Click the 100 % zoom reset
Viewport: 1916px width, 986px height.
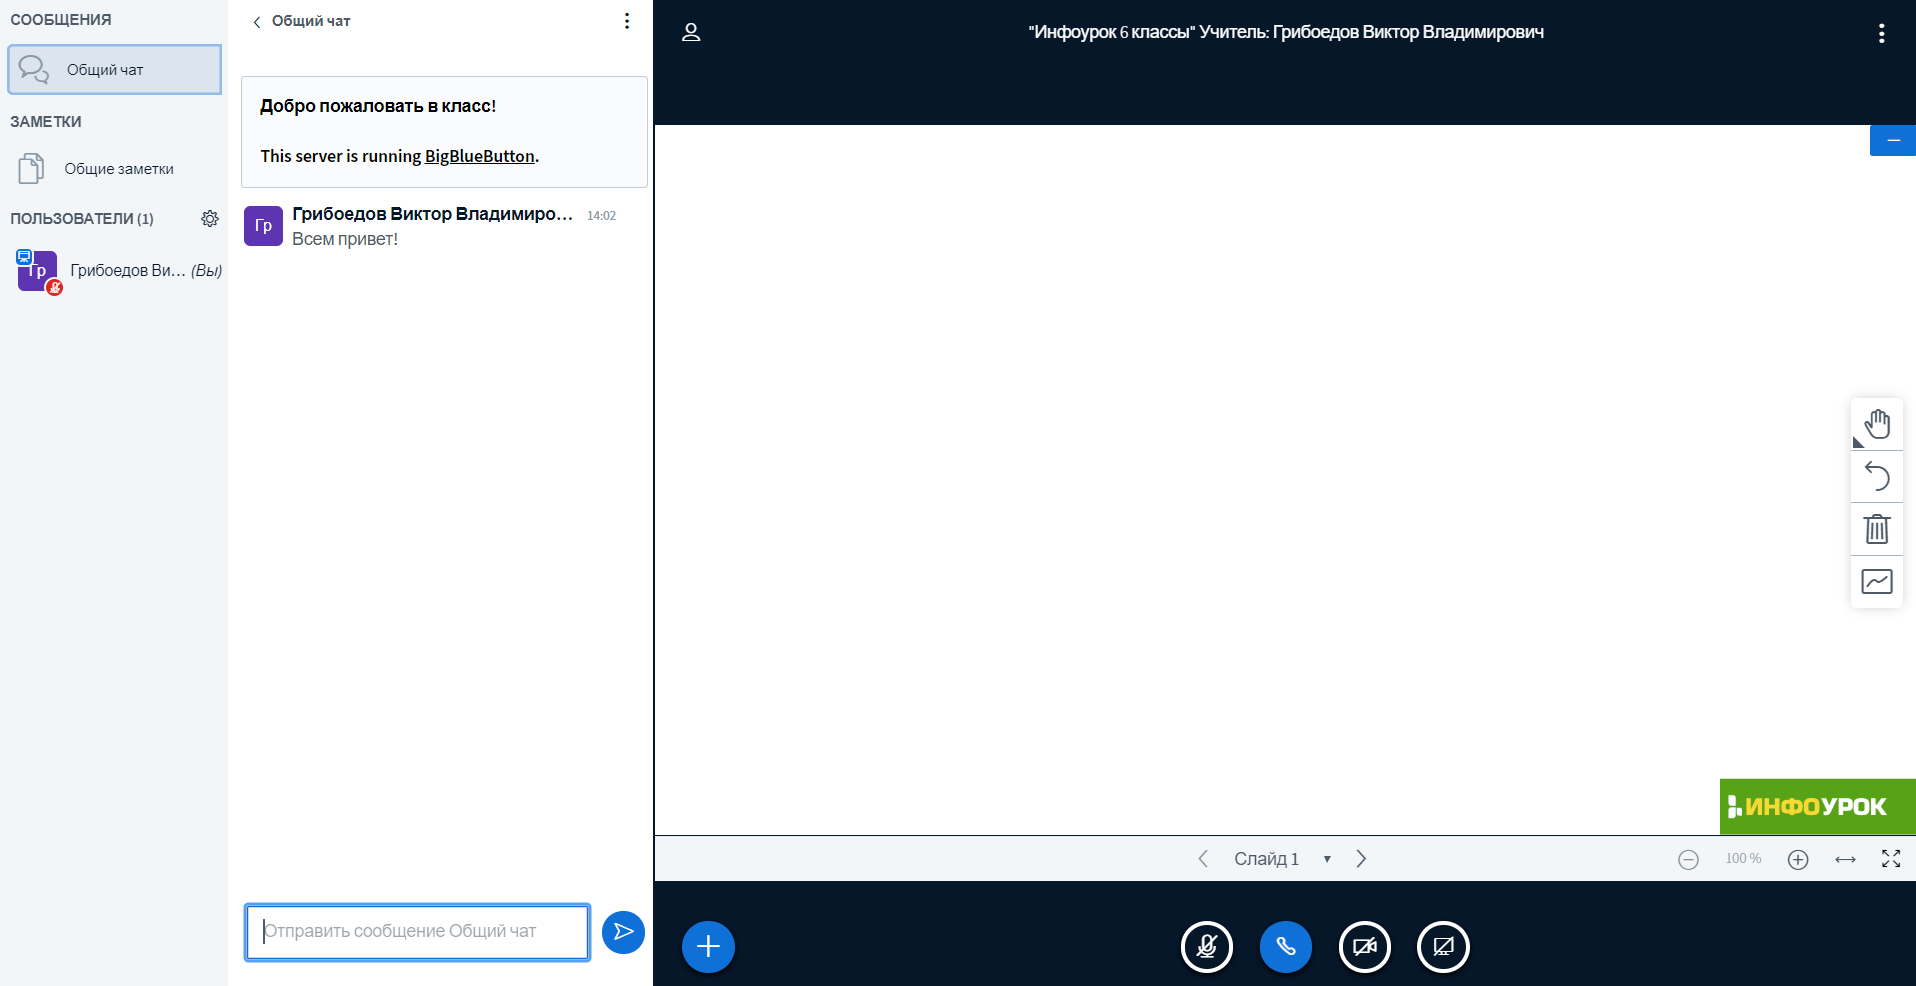[x=1743, y=859]
